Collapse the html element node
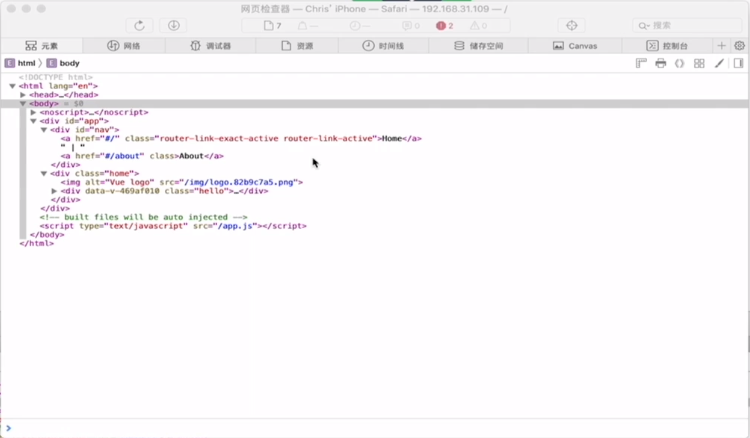 12,86
